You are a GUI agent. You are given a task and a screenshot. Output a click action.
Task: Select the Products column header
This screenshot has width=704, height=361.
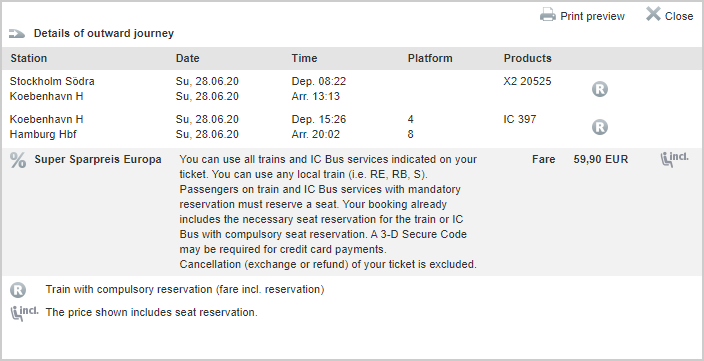tap(528, 58)
